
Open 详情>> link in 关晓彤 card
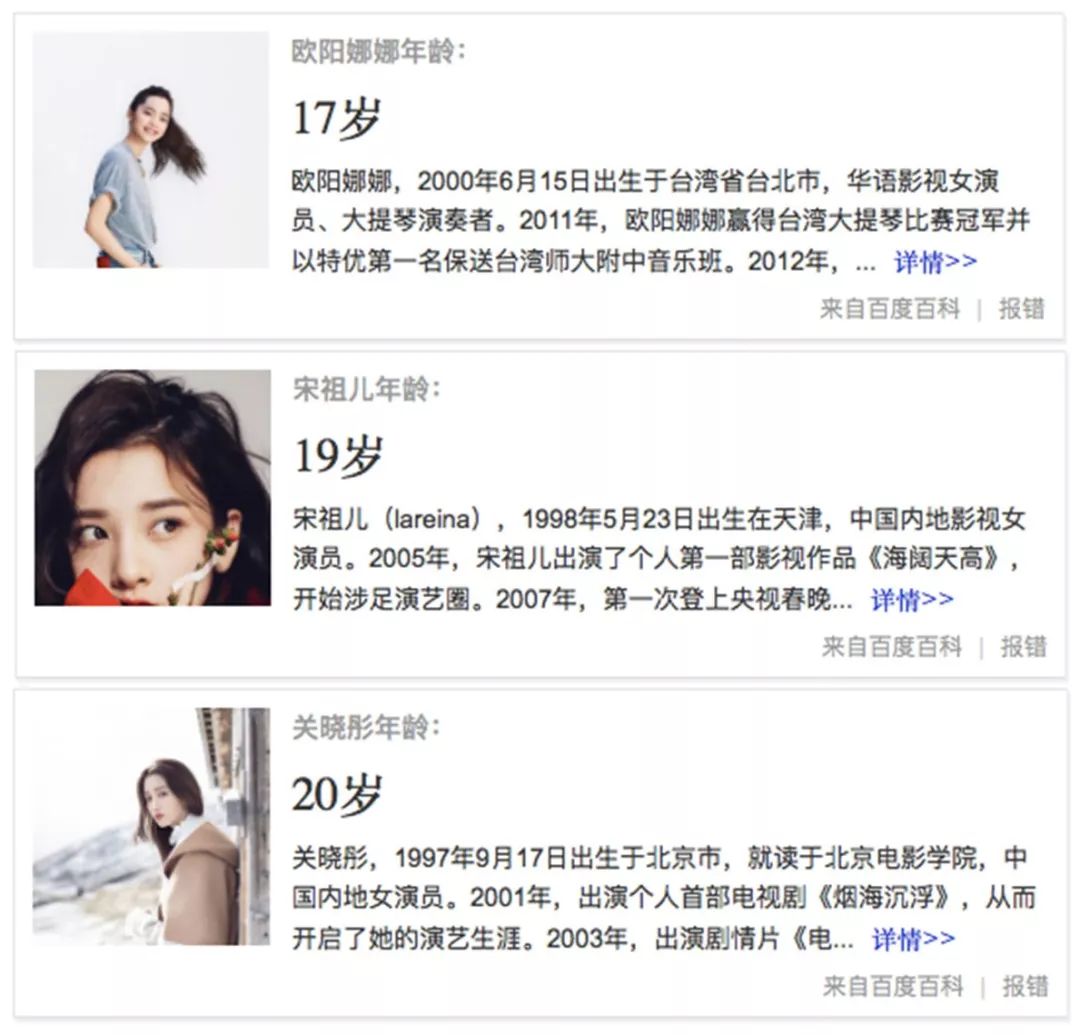click(x=913, y=939)
